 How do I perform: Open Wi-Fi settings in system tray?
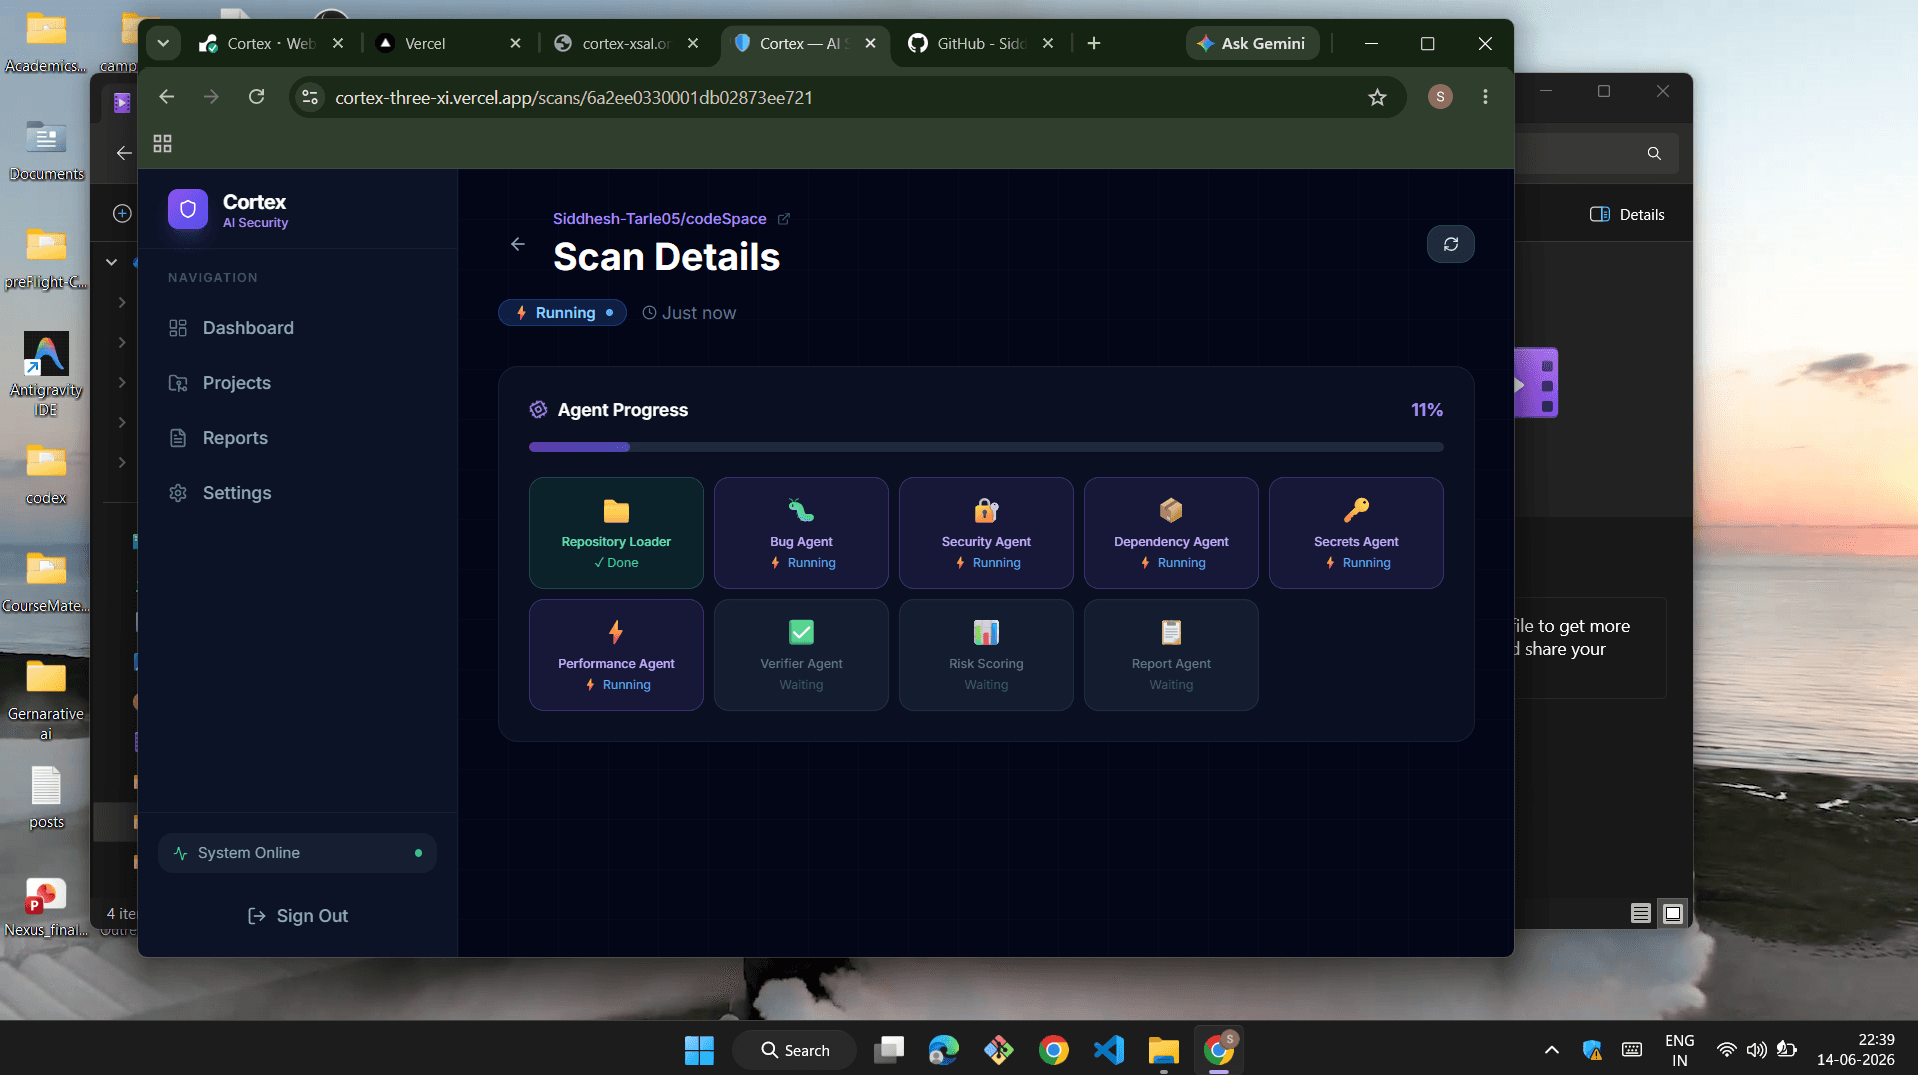pyautogui.click(x=1726, y=1050)
